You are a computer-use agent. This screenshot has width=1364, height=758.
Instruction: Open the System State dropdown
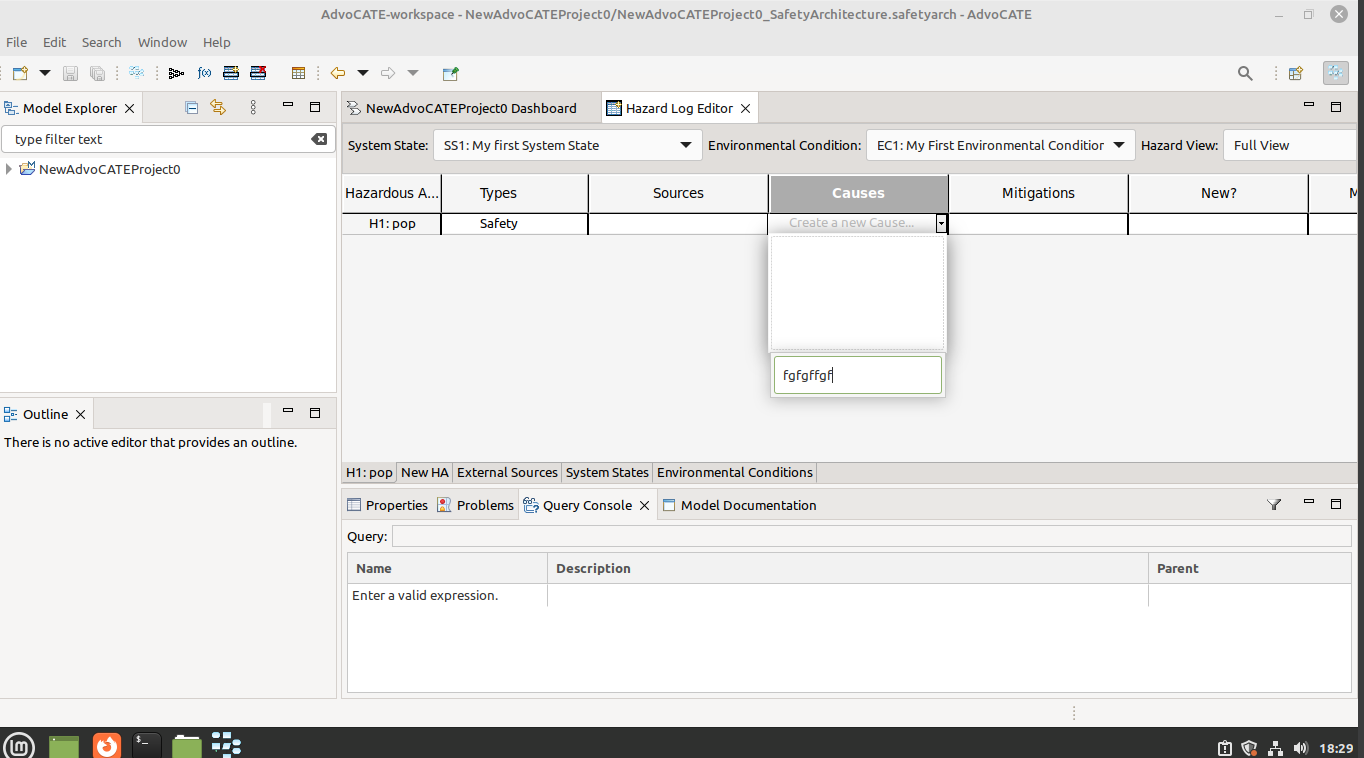point(568,145)
